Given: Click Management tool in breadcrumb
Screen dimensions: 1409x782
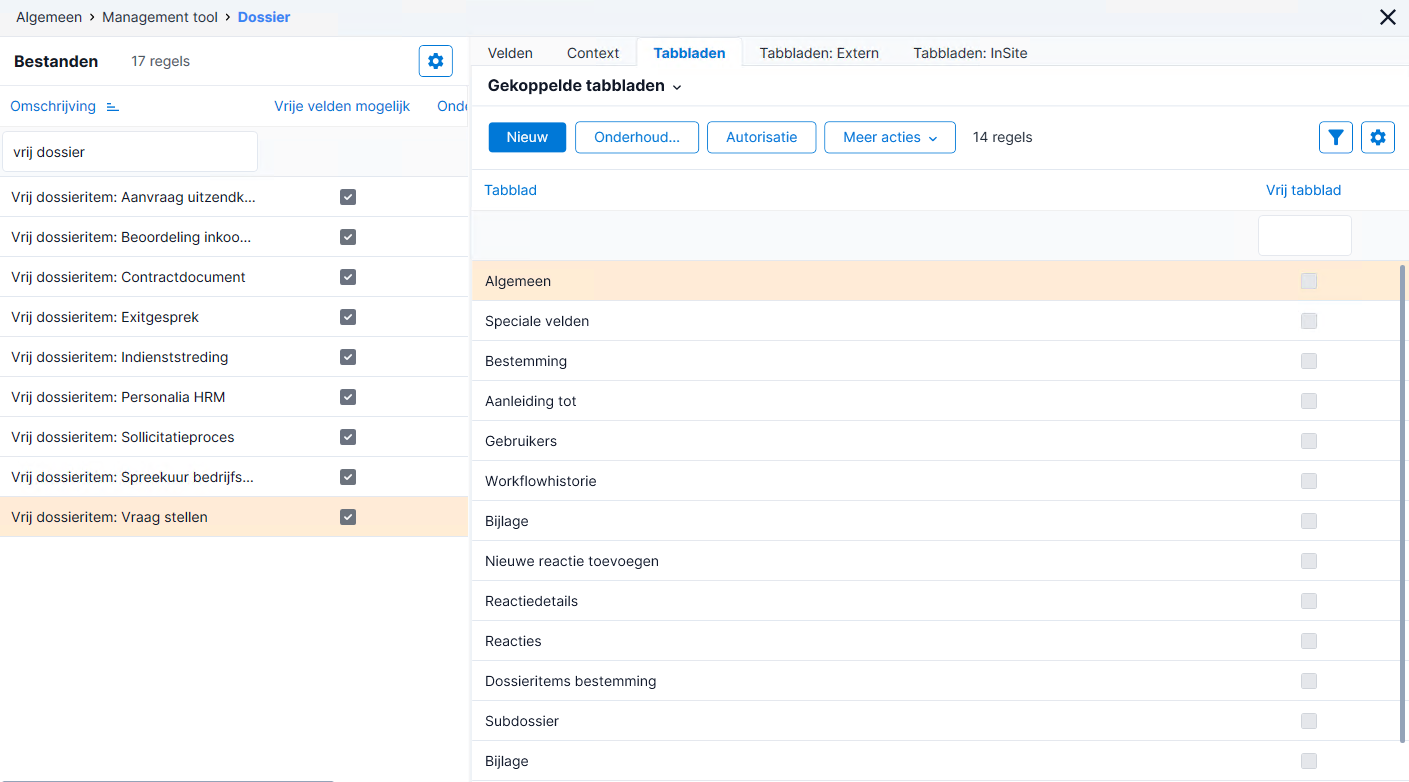Looking at the screenshot, I should pyautogui.click(x=160, y=17).
